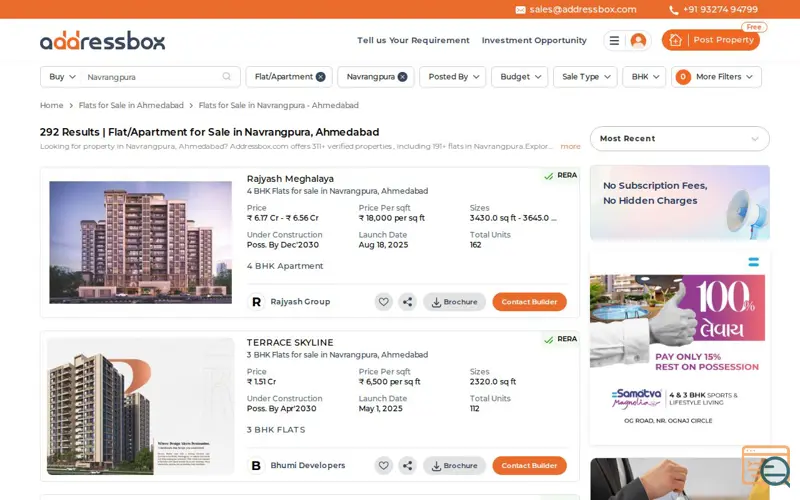Favorite the Rajyash Meghalaya listing with heart icon
The image size is (800, 500).
pos(384,302)
